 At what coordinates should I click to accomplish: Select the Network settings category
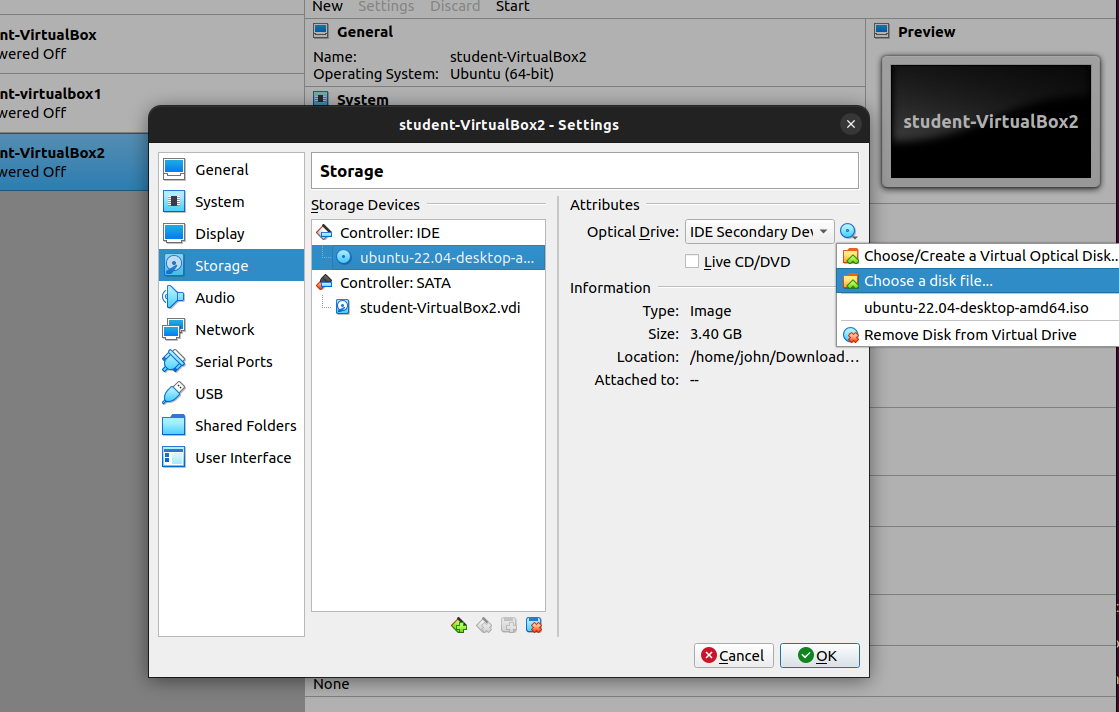(224, 330)
